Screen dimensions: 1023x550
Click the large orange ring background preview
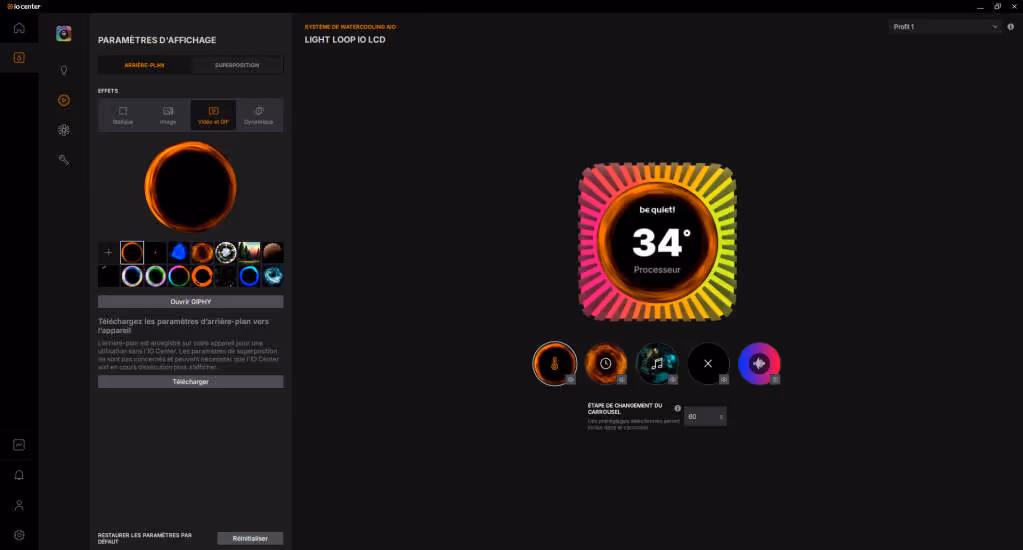click(191, 187)
